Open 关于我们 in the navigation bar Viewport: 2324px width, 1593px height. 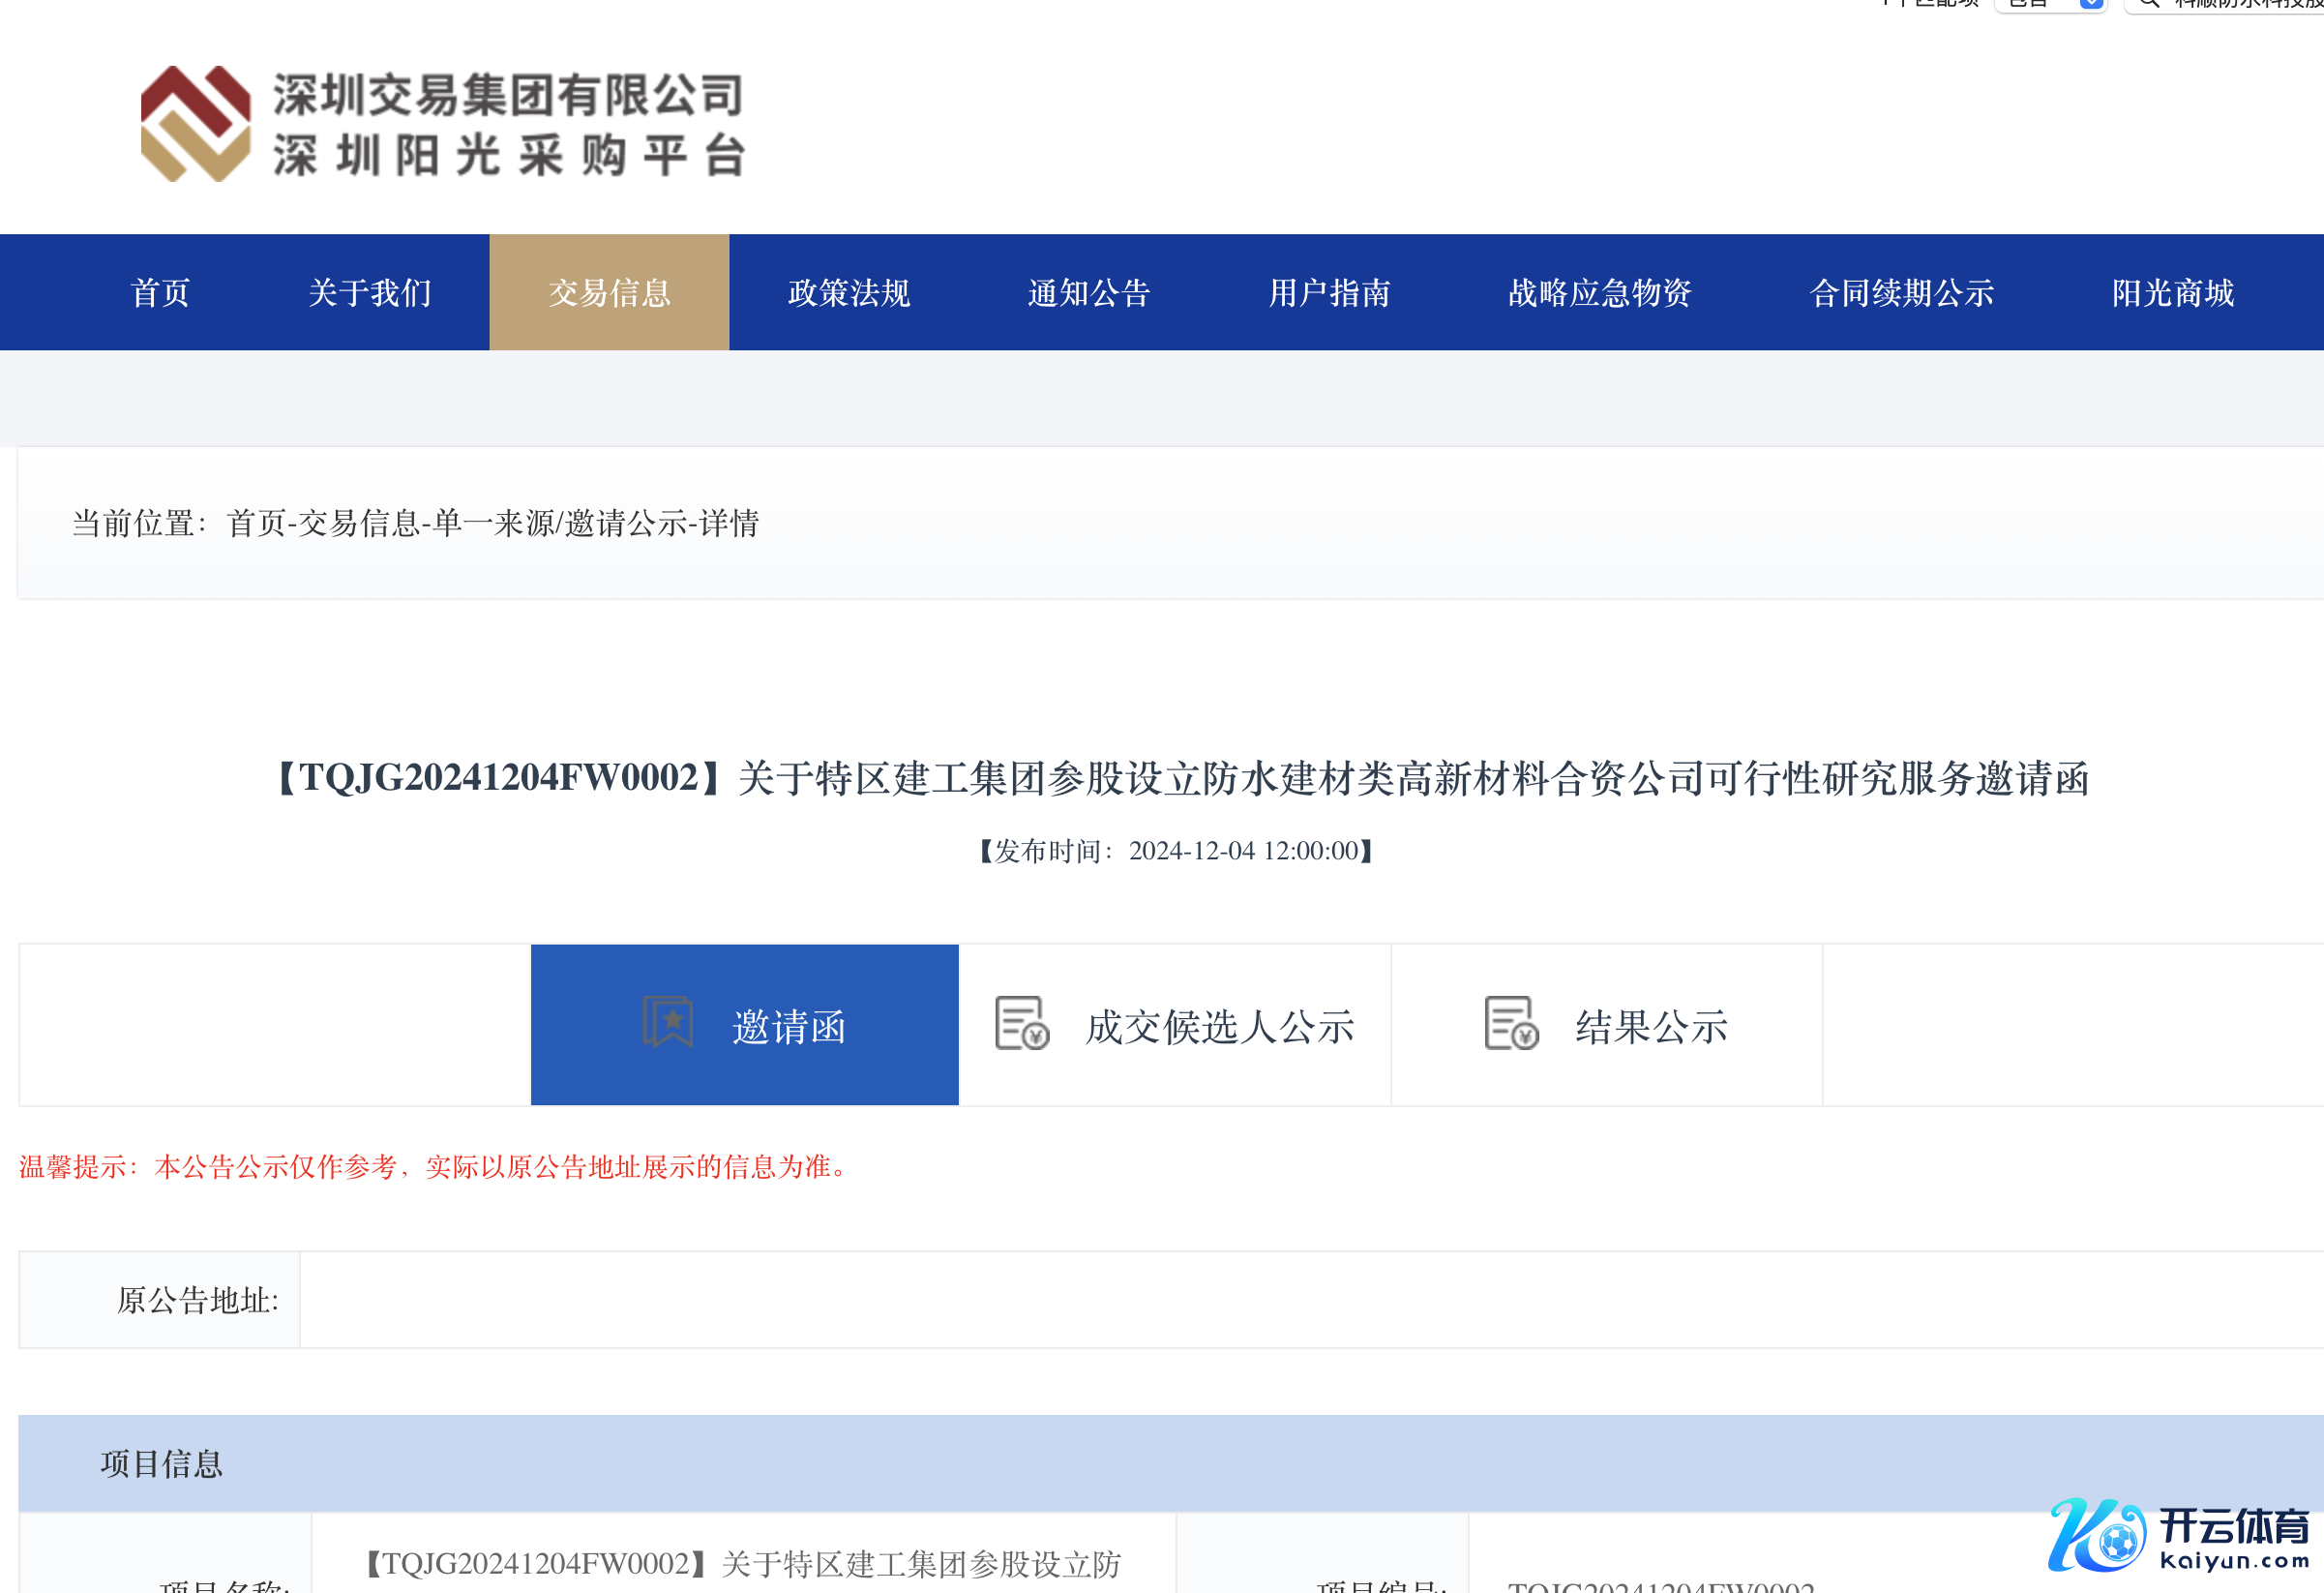pos(369,293)
